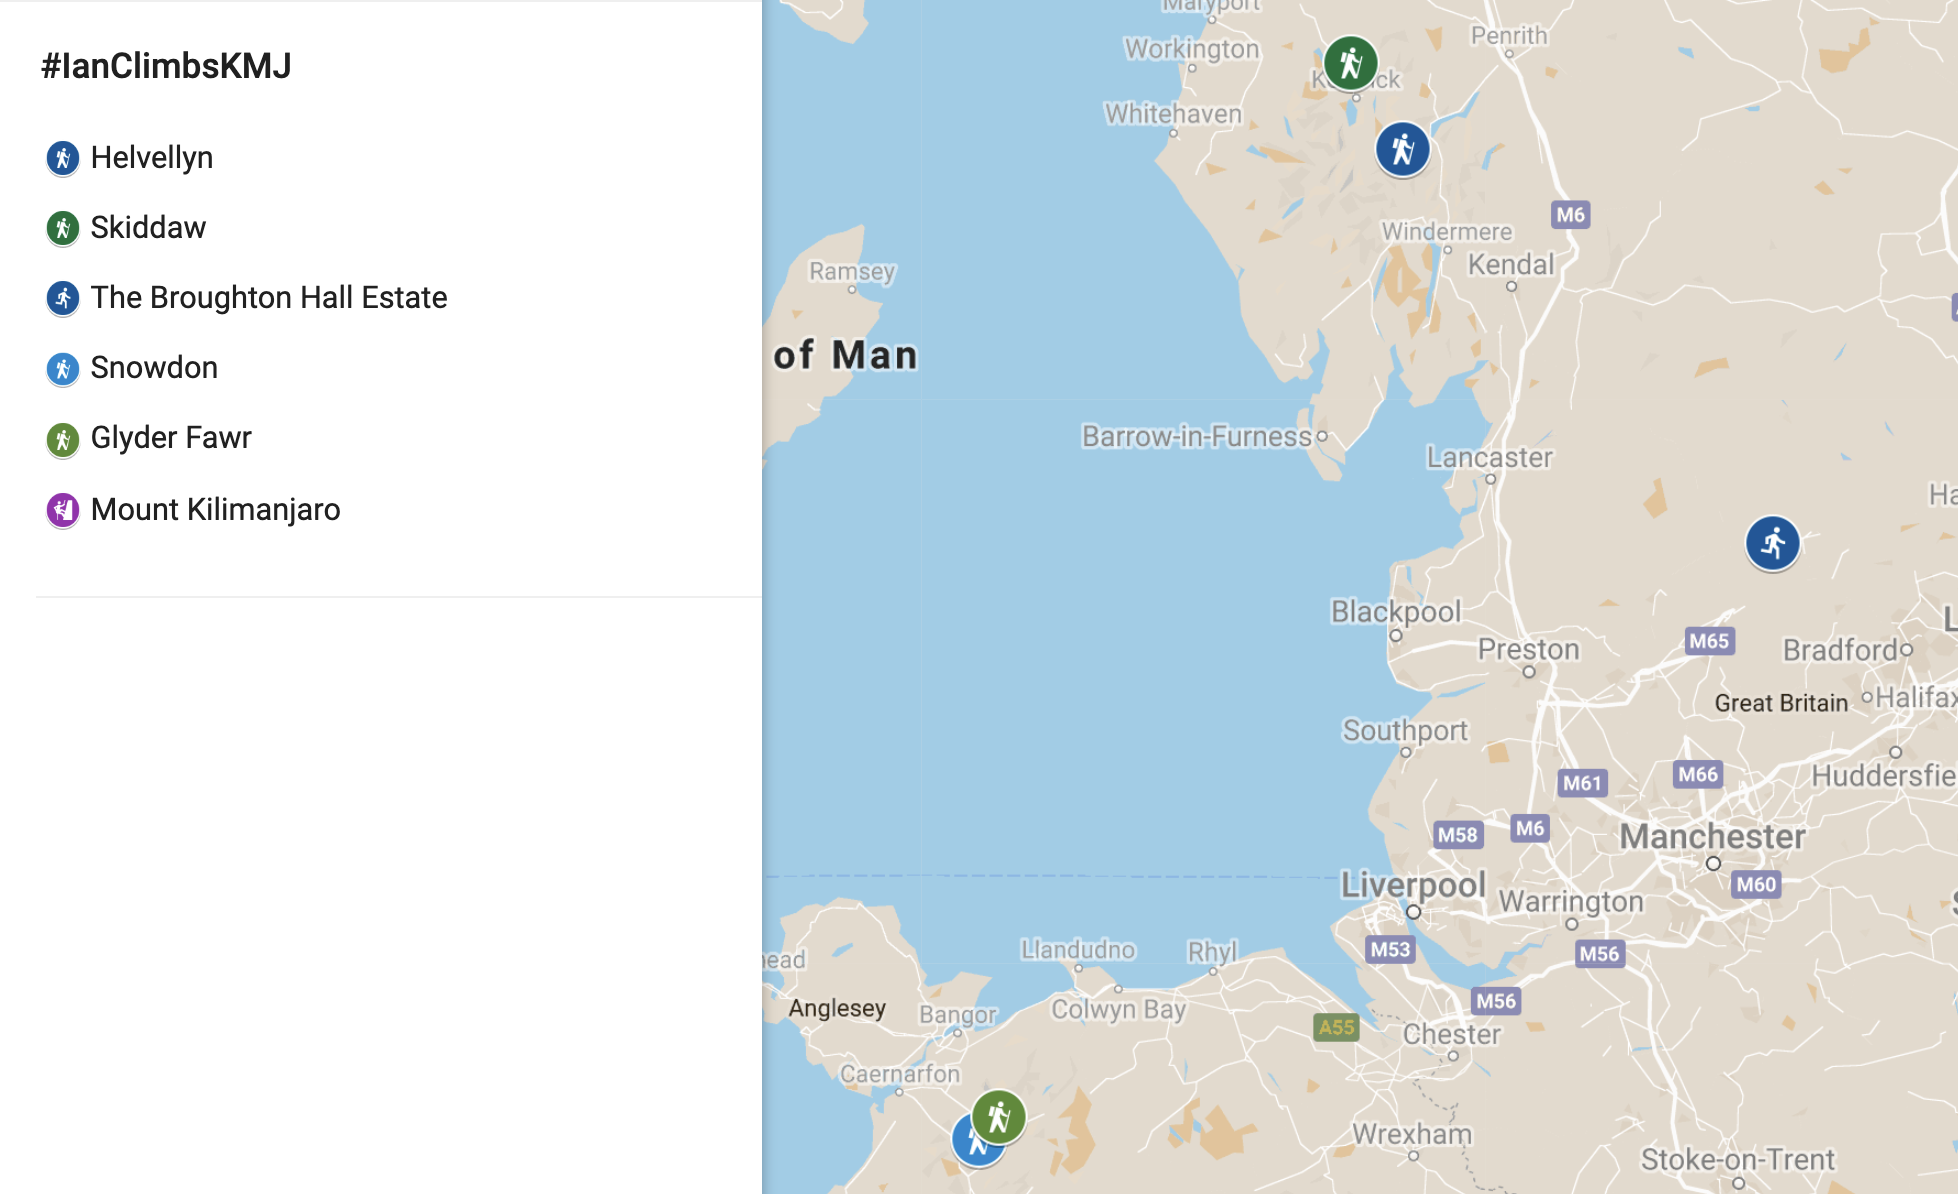Select the blue hiker marker above Windermere
Image resolution: width=1958 pixels, height=1194 pixels.
pyautogui.click(x=1403, y=150)
